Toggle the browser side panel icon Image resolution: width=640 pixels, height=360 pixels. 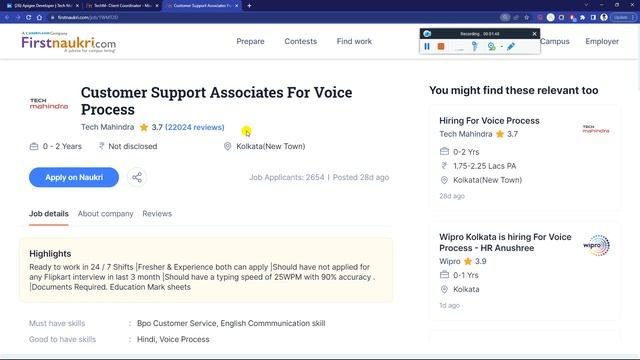tap(593, 18)
